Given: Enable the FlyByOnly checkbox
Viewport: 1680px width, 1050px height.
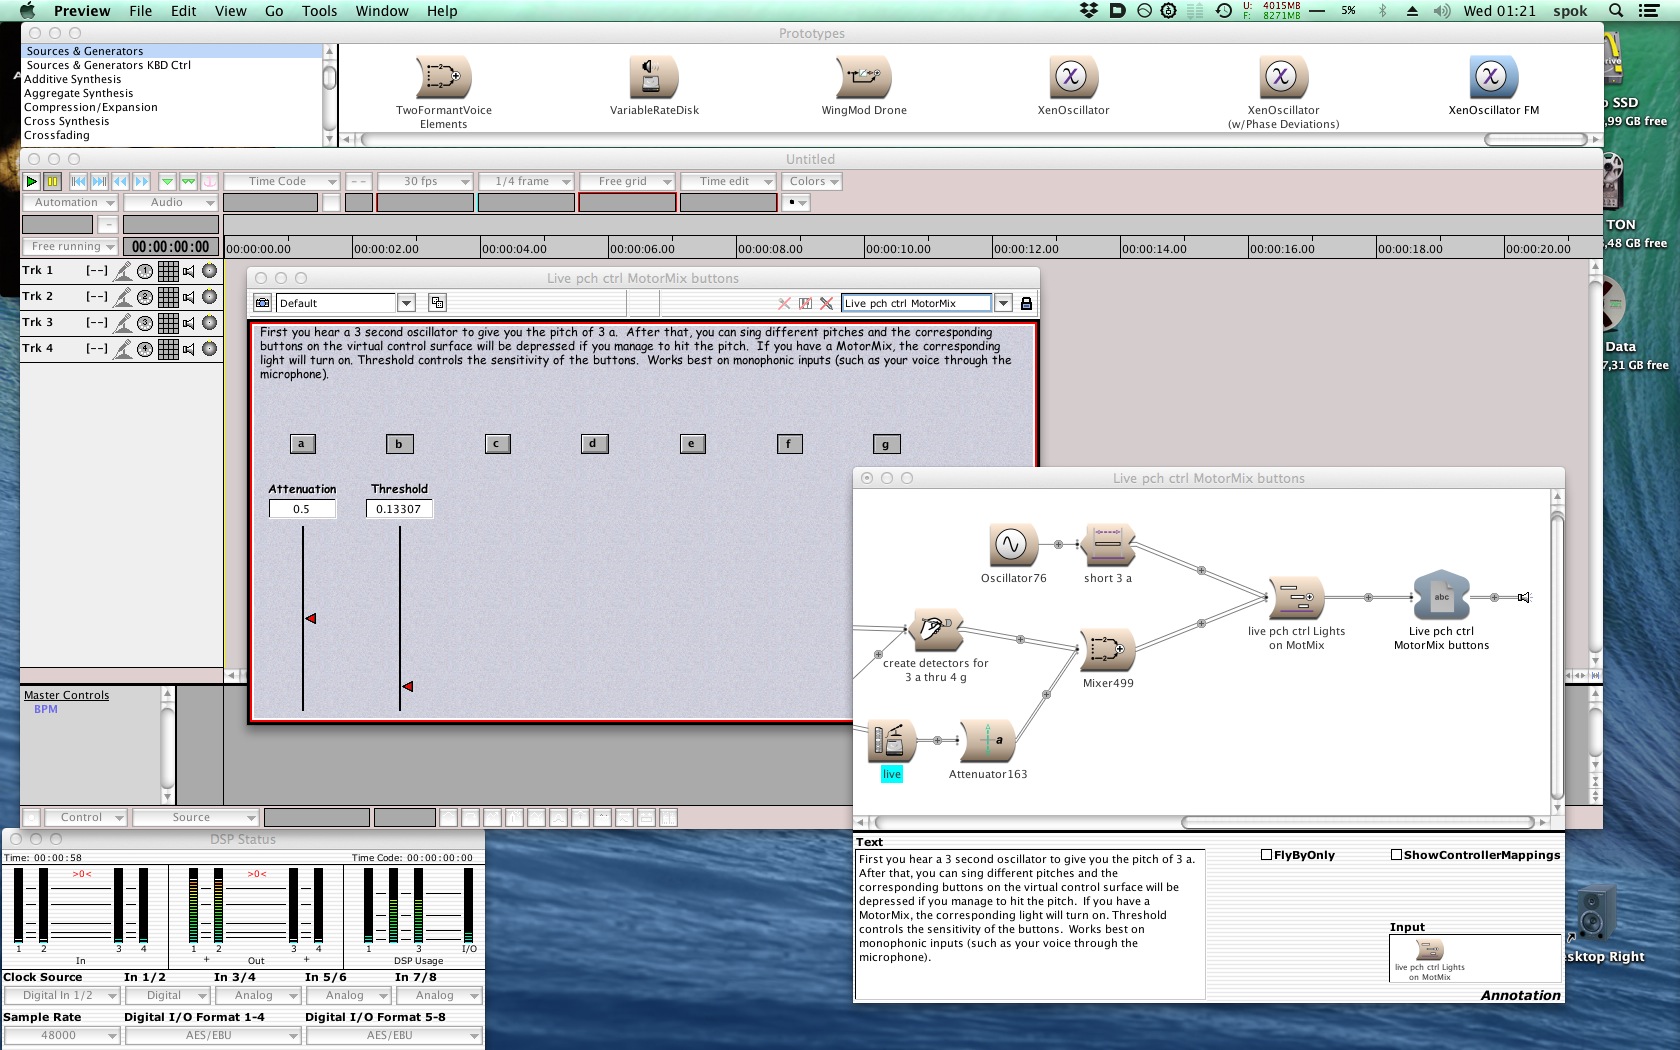Looking at the screenshot, I should click(x=1266, y=855).
